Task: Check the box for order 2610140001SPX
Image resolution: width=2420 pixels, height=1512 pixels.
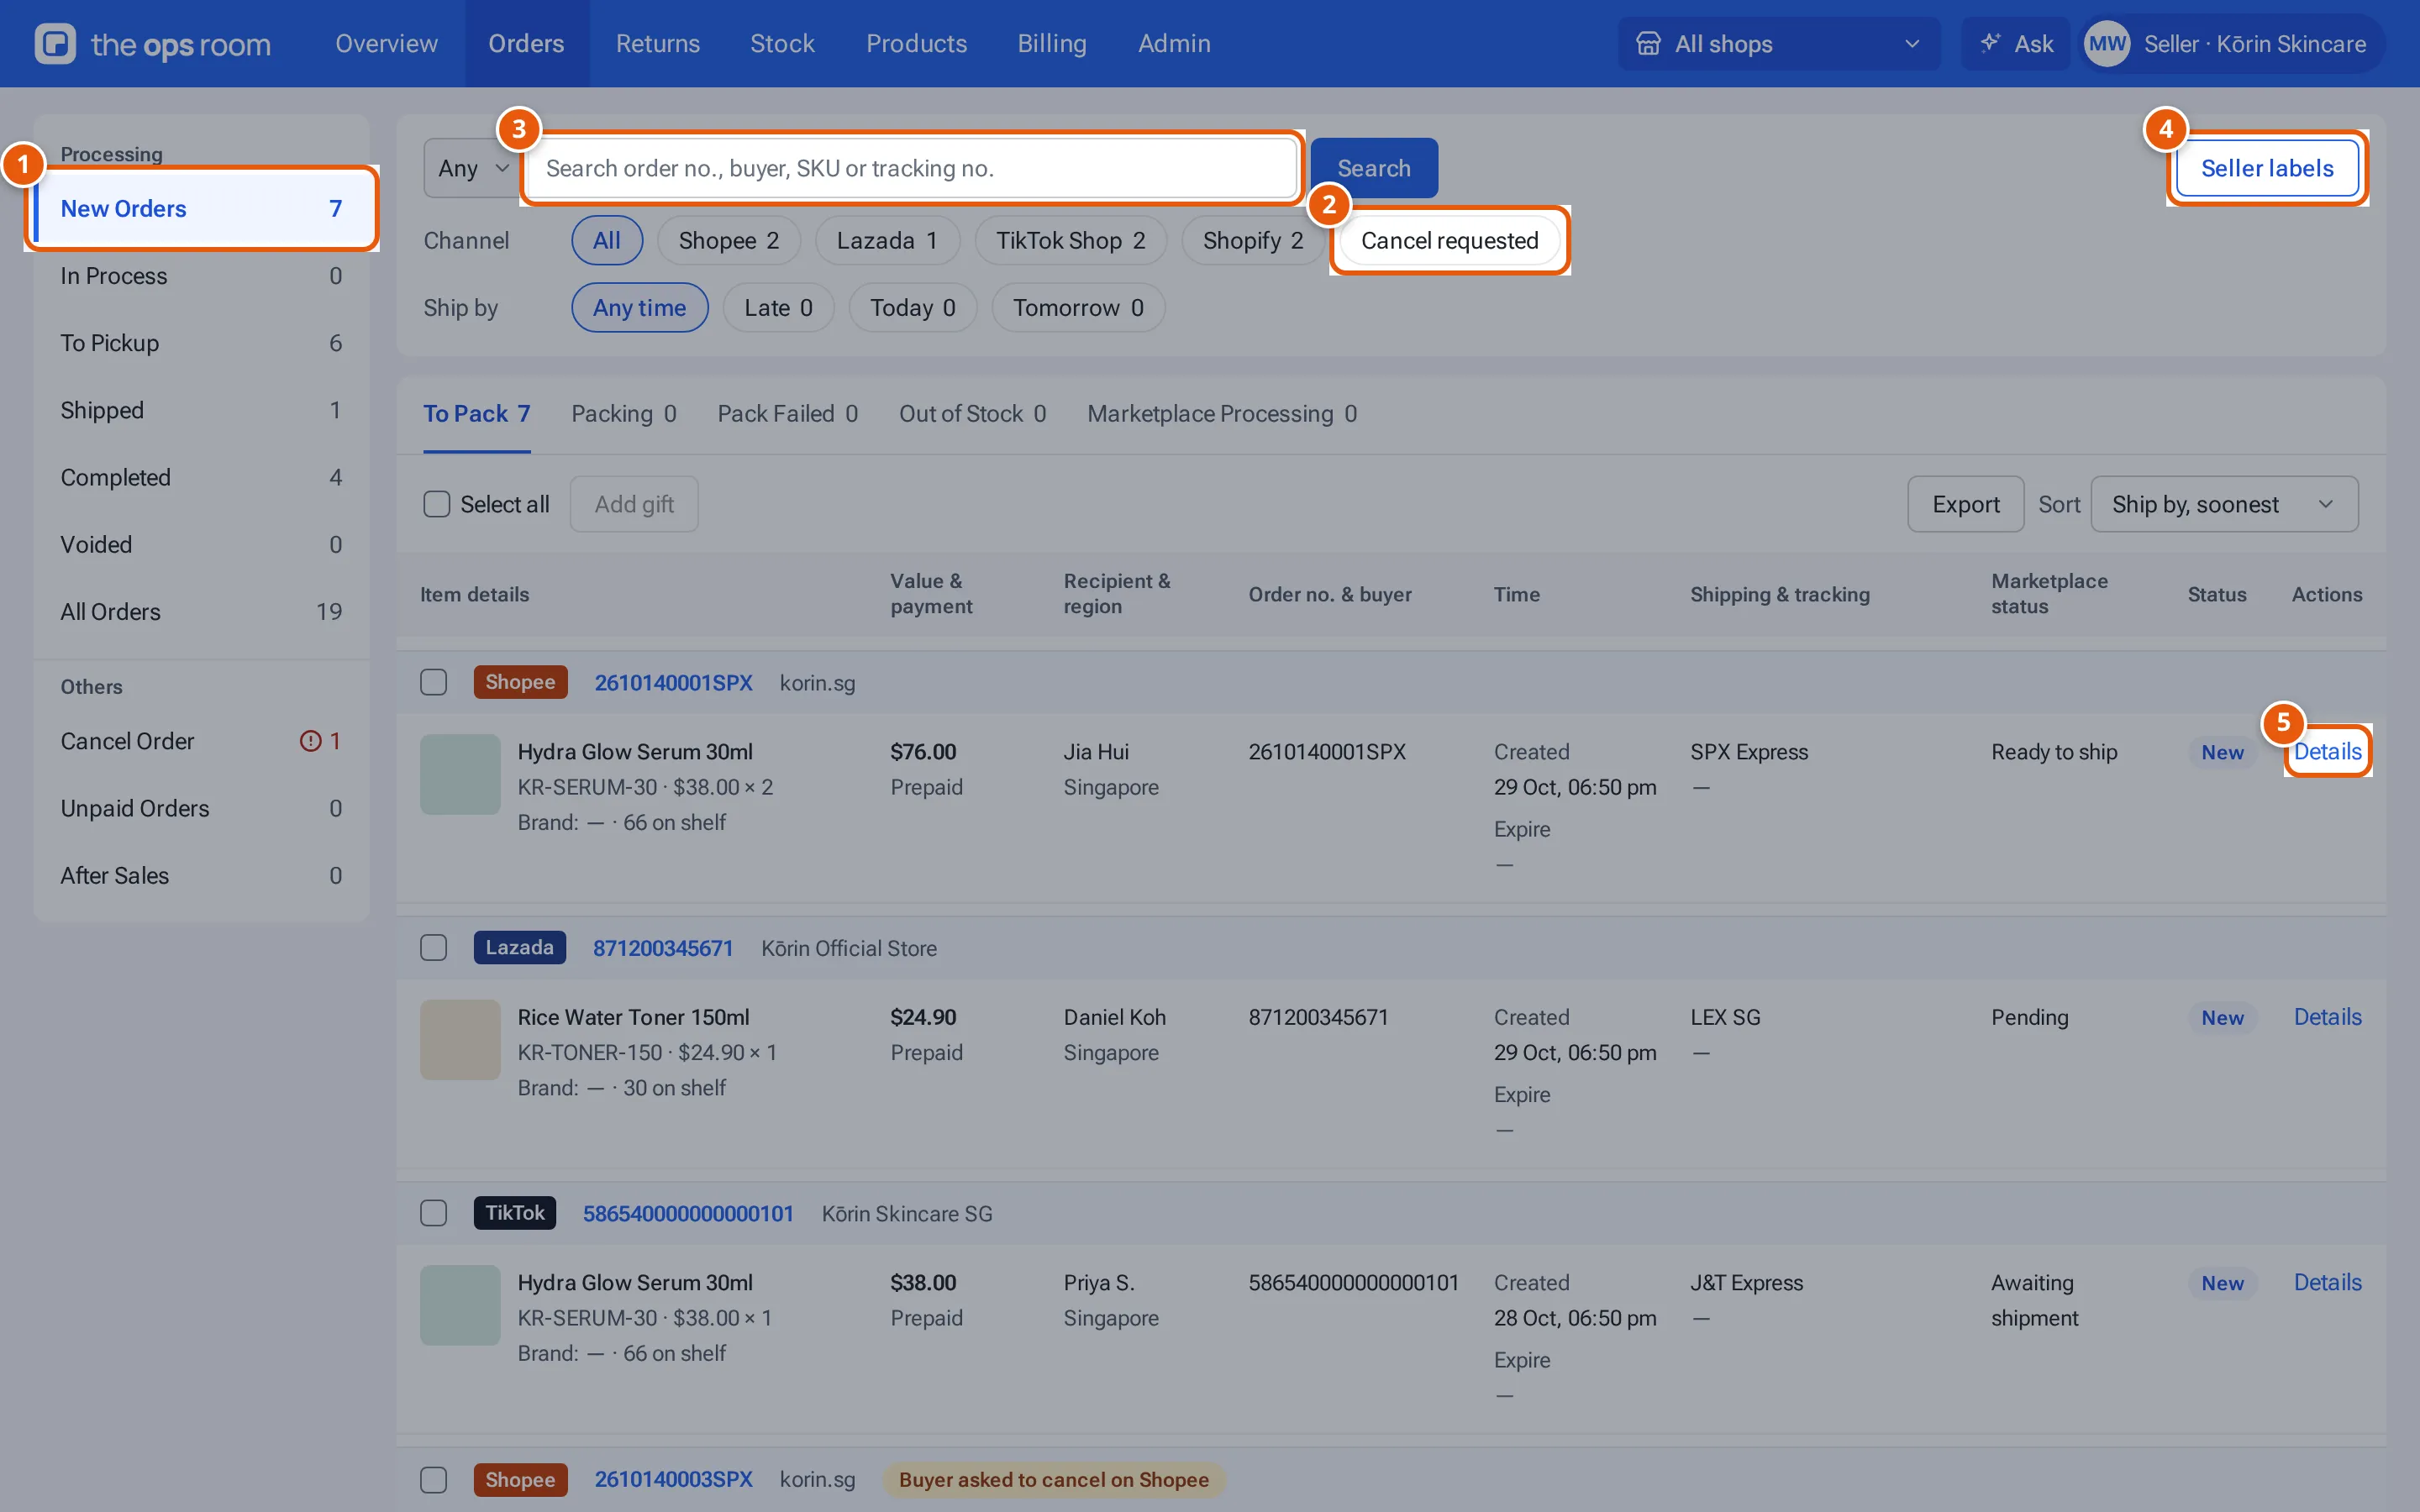Action: click(x=434, y=682)
